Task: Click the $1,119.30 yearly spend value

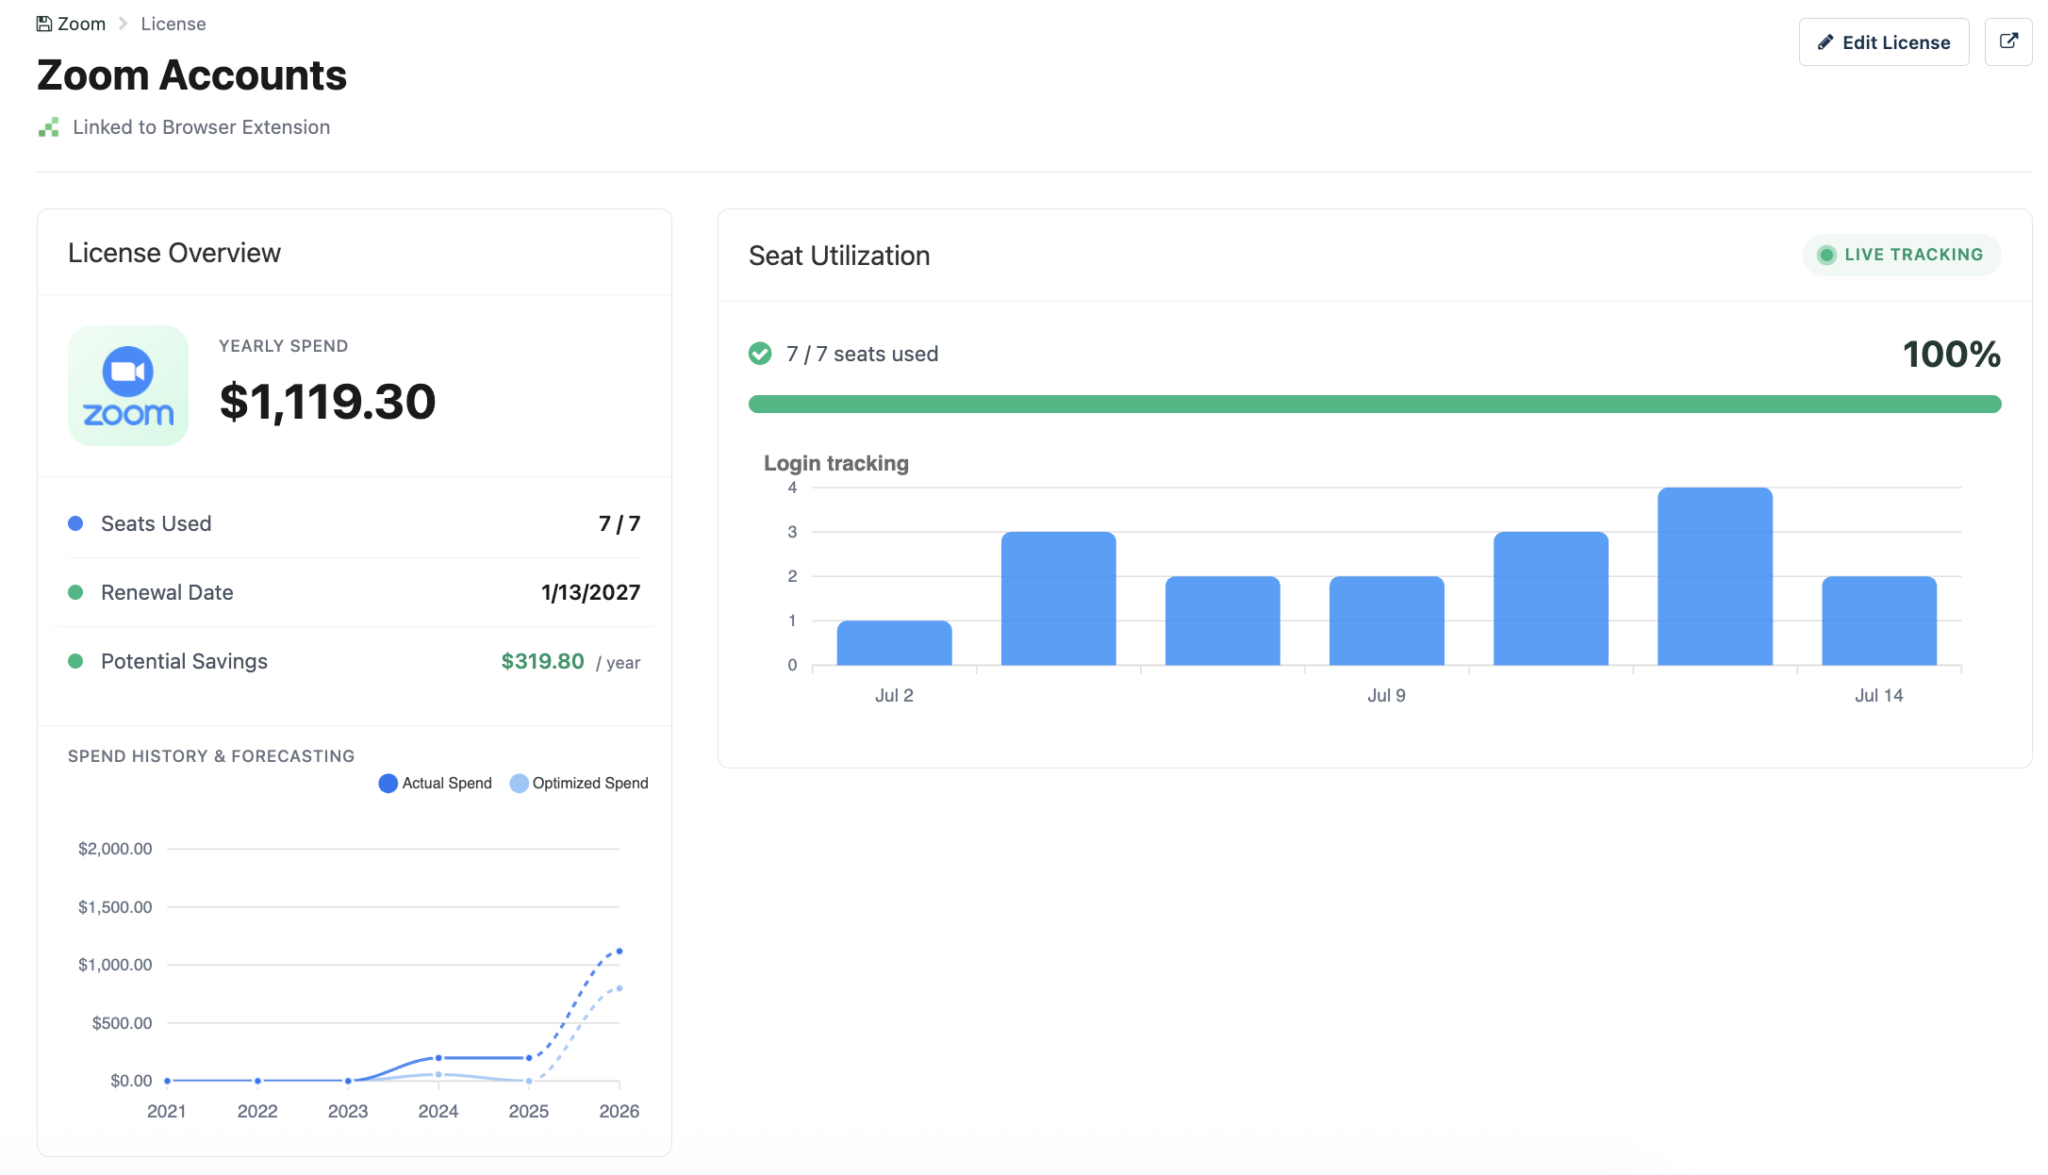Action: (327, 401)
